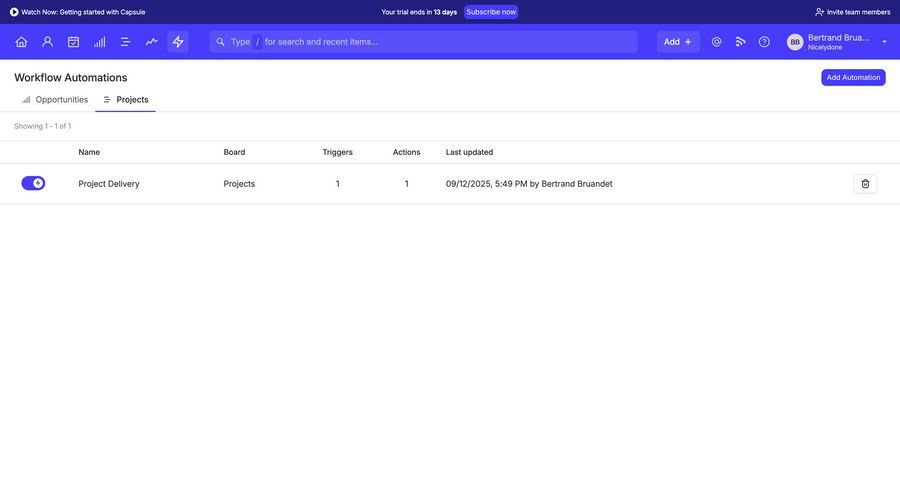
Task: Click the Subscribe now button
Action: pos(491,12)
